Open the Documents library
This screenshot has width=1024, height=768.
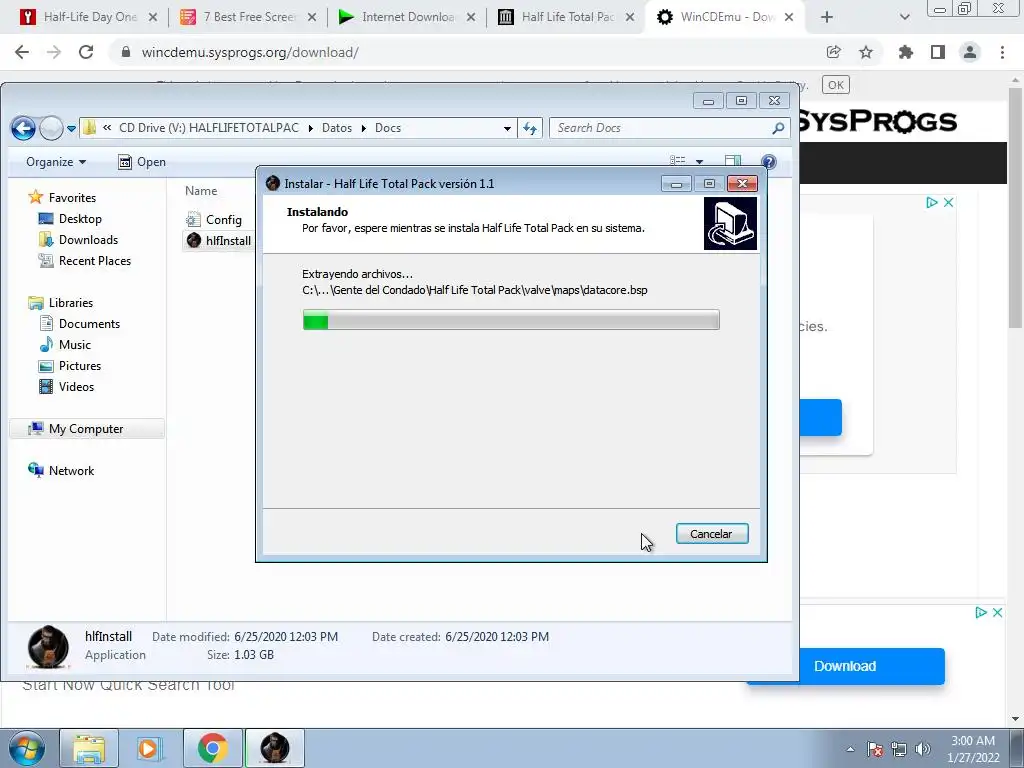(79, 323)
